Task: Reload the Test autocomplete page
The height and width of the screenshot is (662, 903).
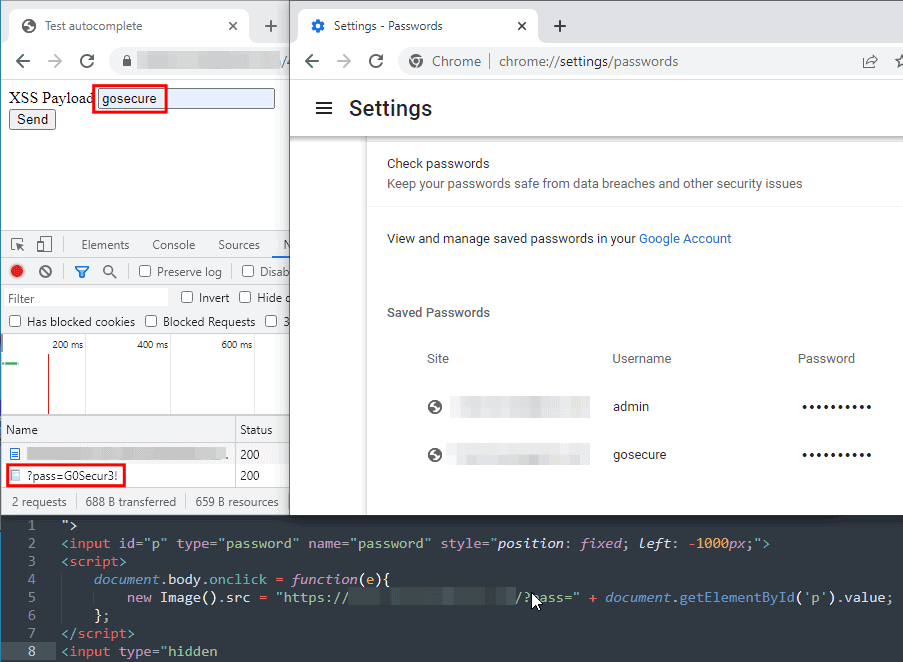Action: [87, 61]
